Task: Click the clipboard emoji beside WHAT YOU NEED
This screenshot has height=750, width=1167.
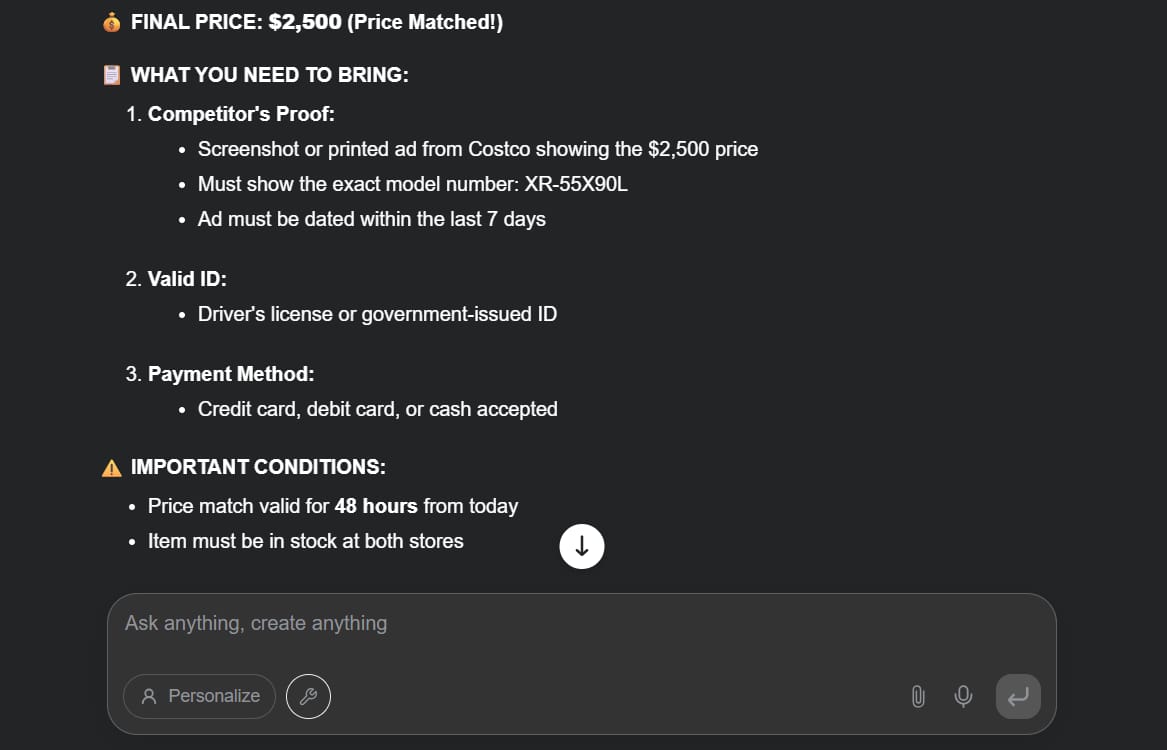Action: point(112,75)
